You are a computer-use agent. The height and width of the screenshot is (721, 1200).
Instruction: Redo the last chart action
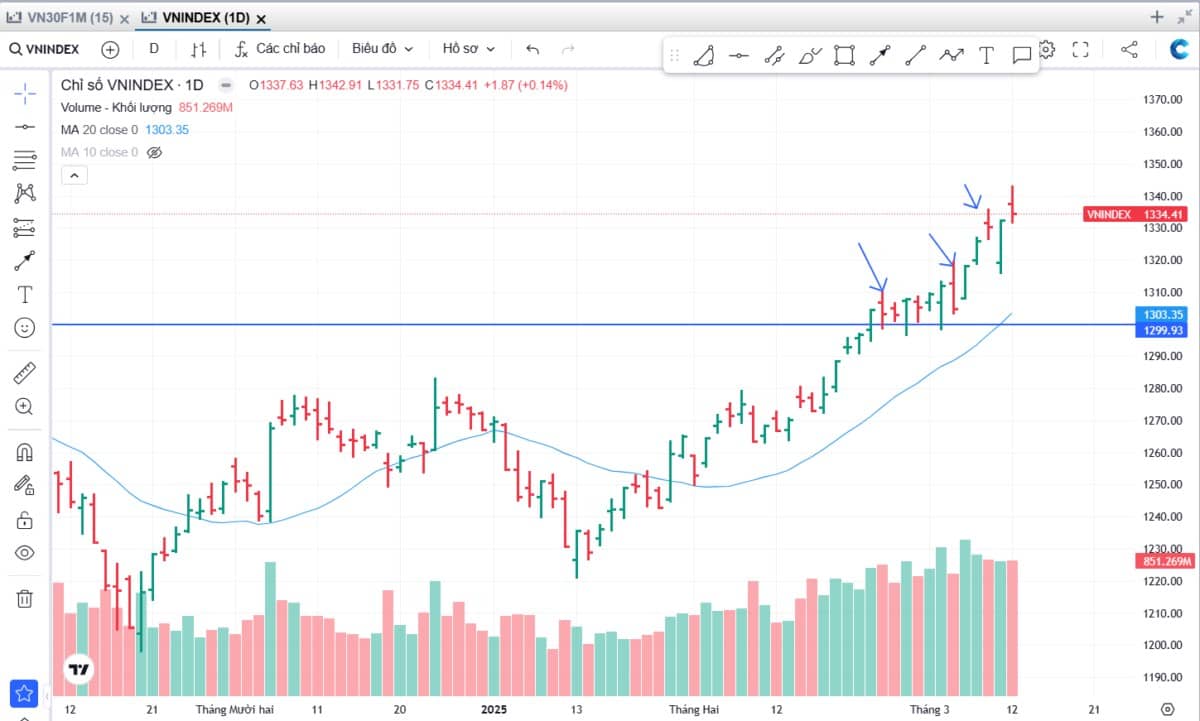pyautogui.click(x=569, y=49)
